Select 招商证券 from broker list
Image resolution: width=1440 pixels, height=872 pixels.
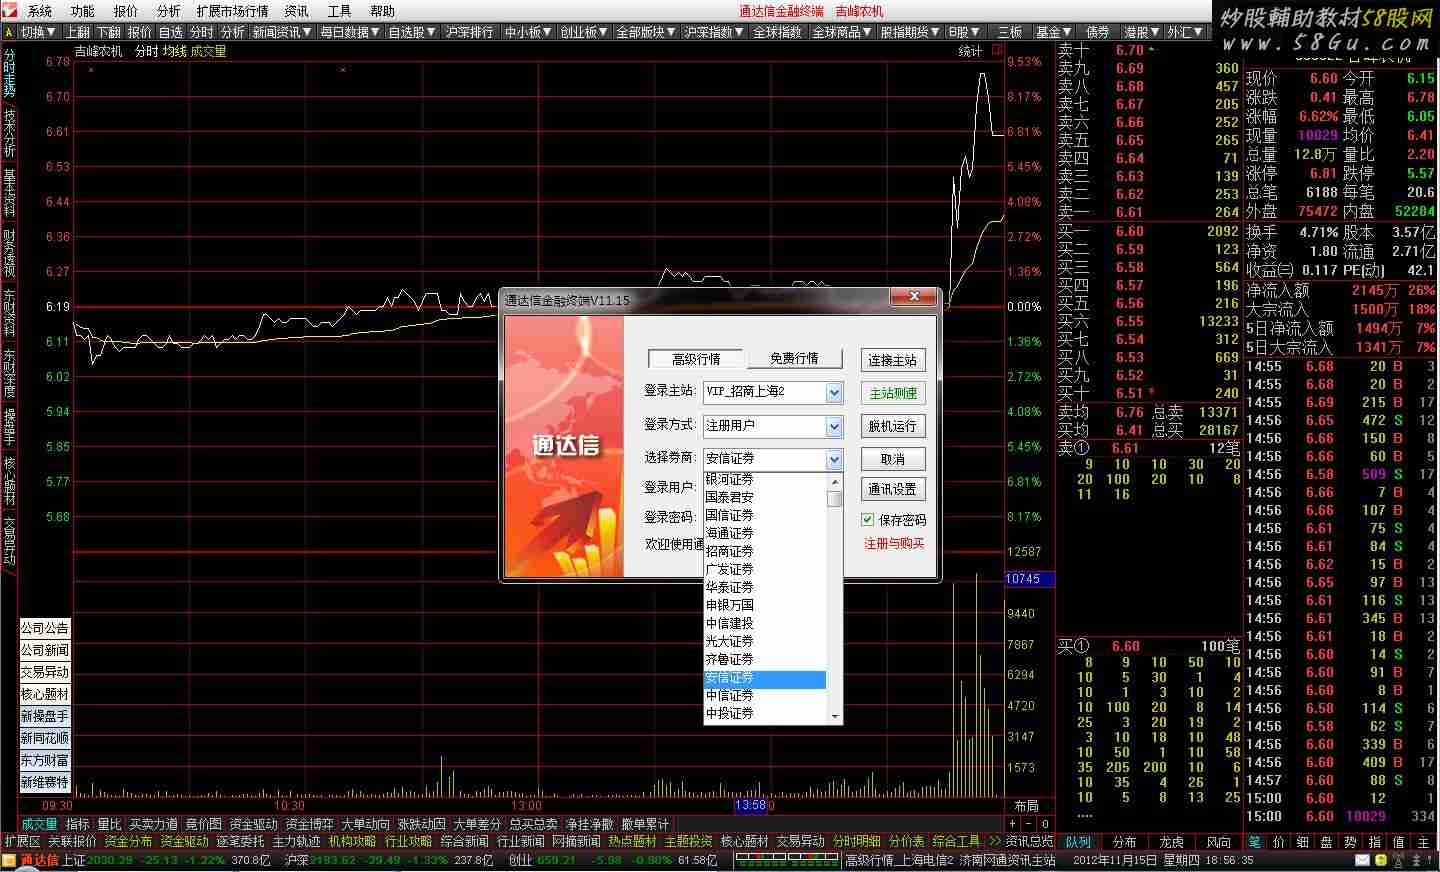point(765,551)
